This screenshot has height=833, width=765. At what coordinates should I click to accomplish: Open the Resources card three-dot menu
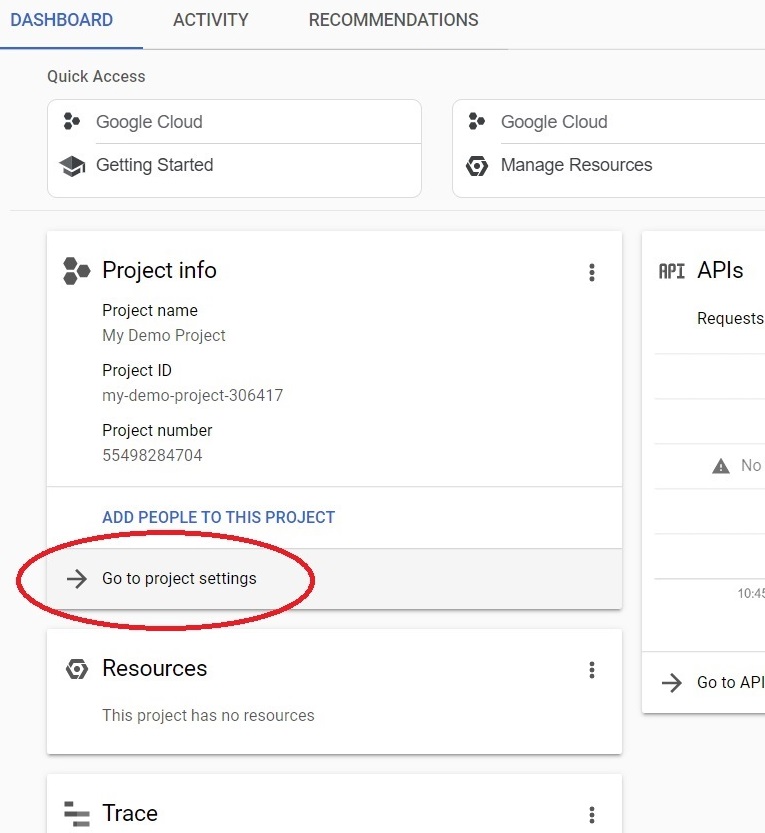tap(592, 670)
